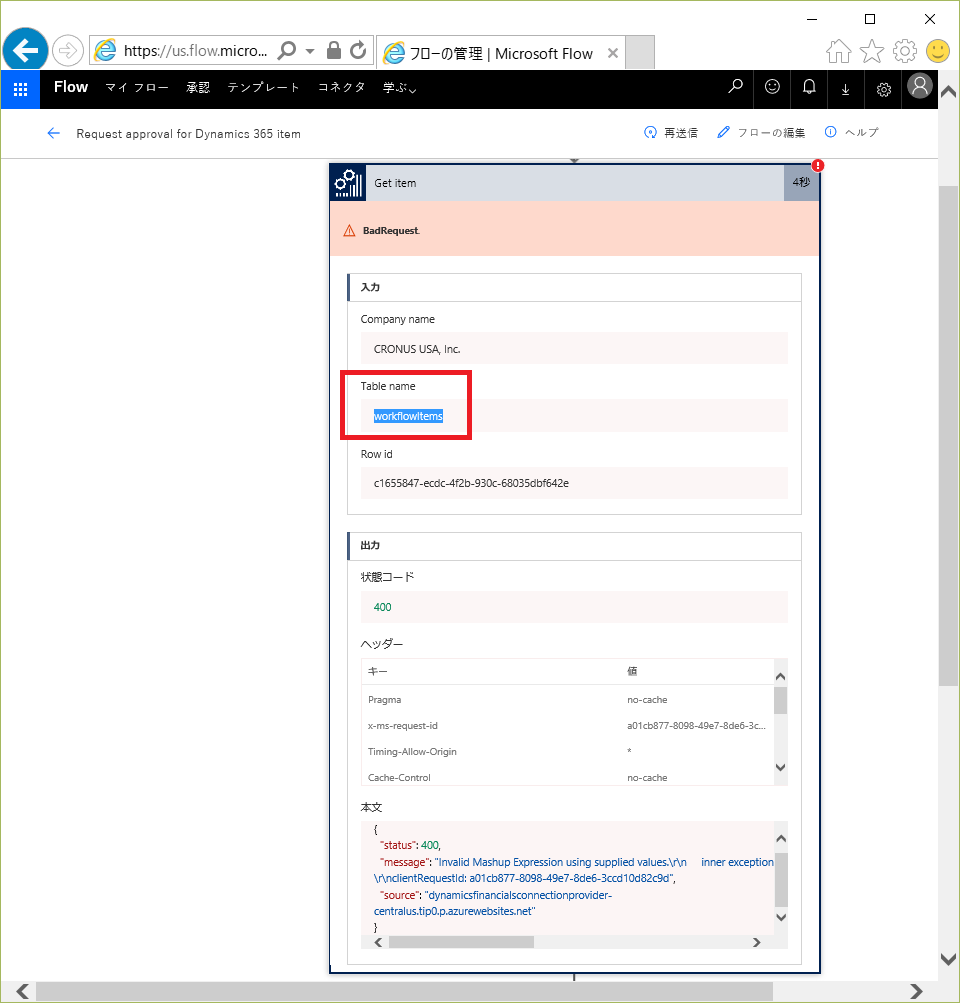Click the page scroll left arrow
The width and height of the screenshot is (960, 1003).
[22, 991]
